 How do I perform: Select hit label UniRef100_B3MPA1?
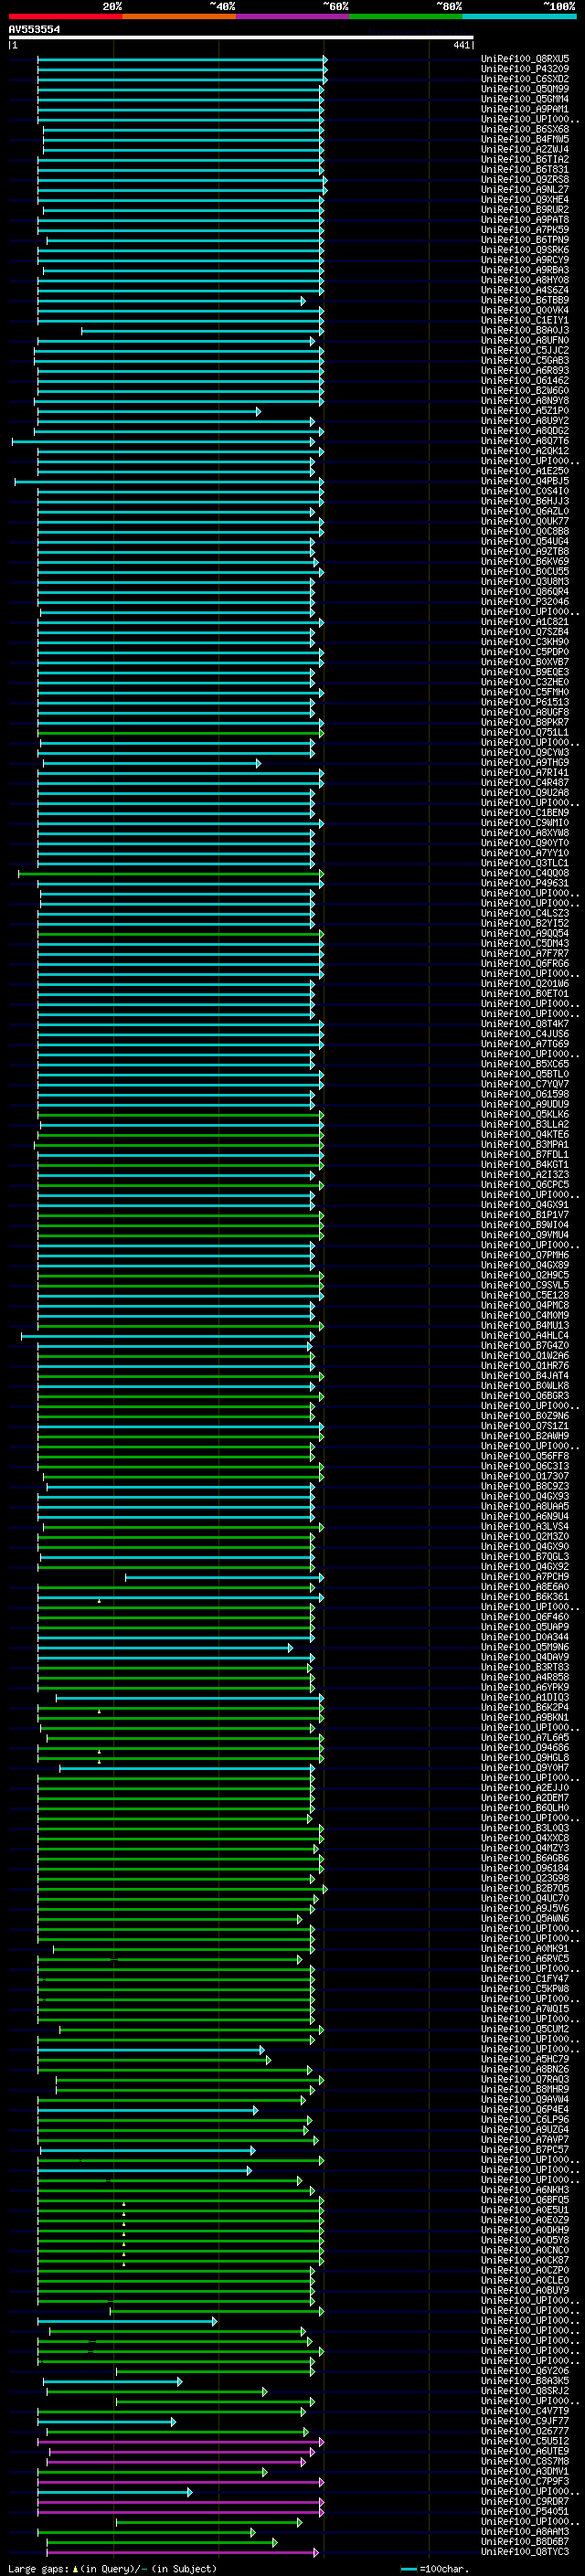(525, 1145)
